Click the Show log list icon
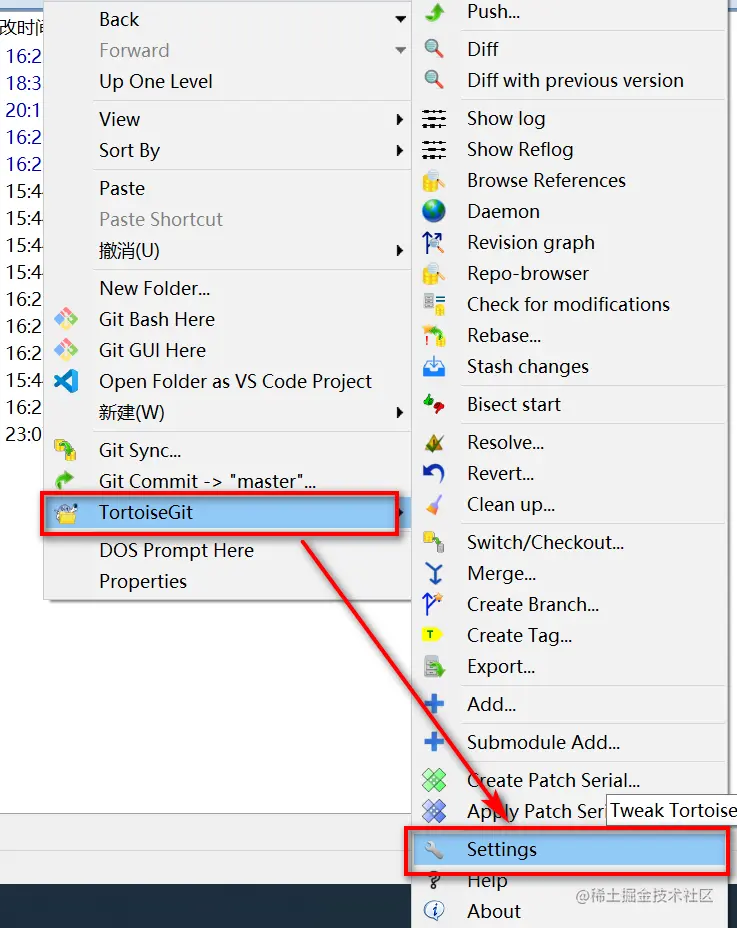 [x=434, y=118]
